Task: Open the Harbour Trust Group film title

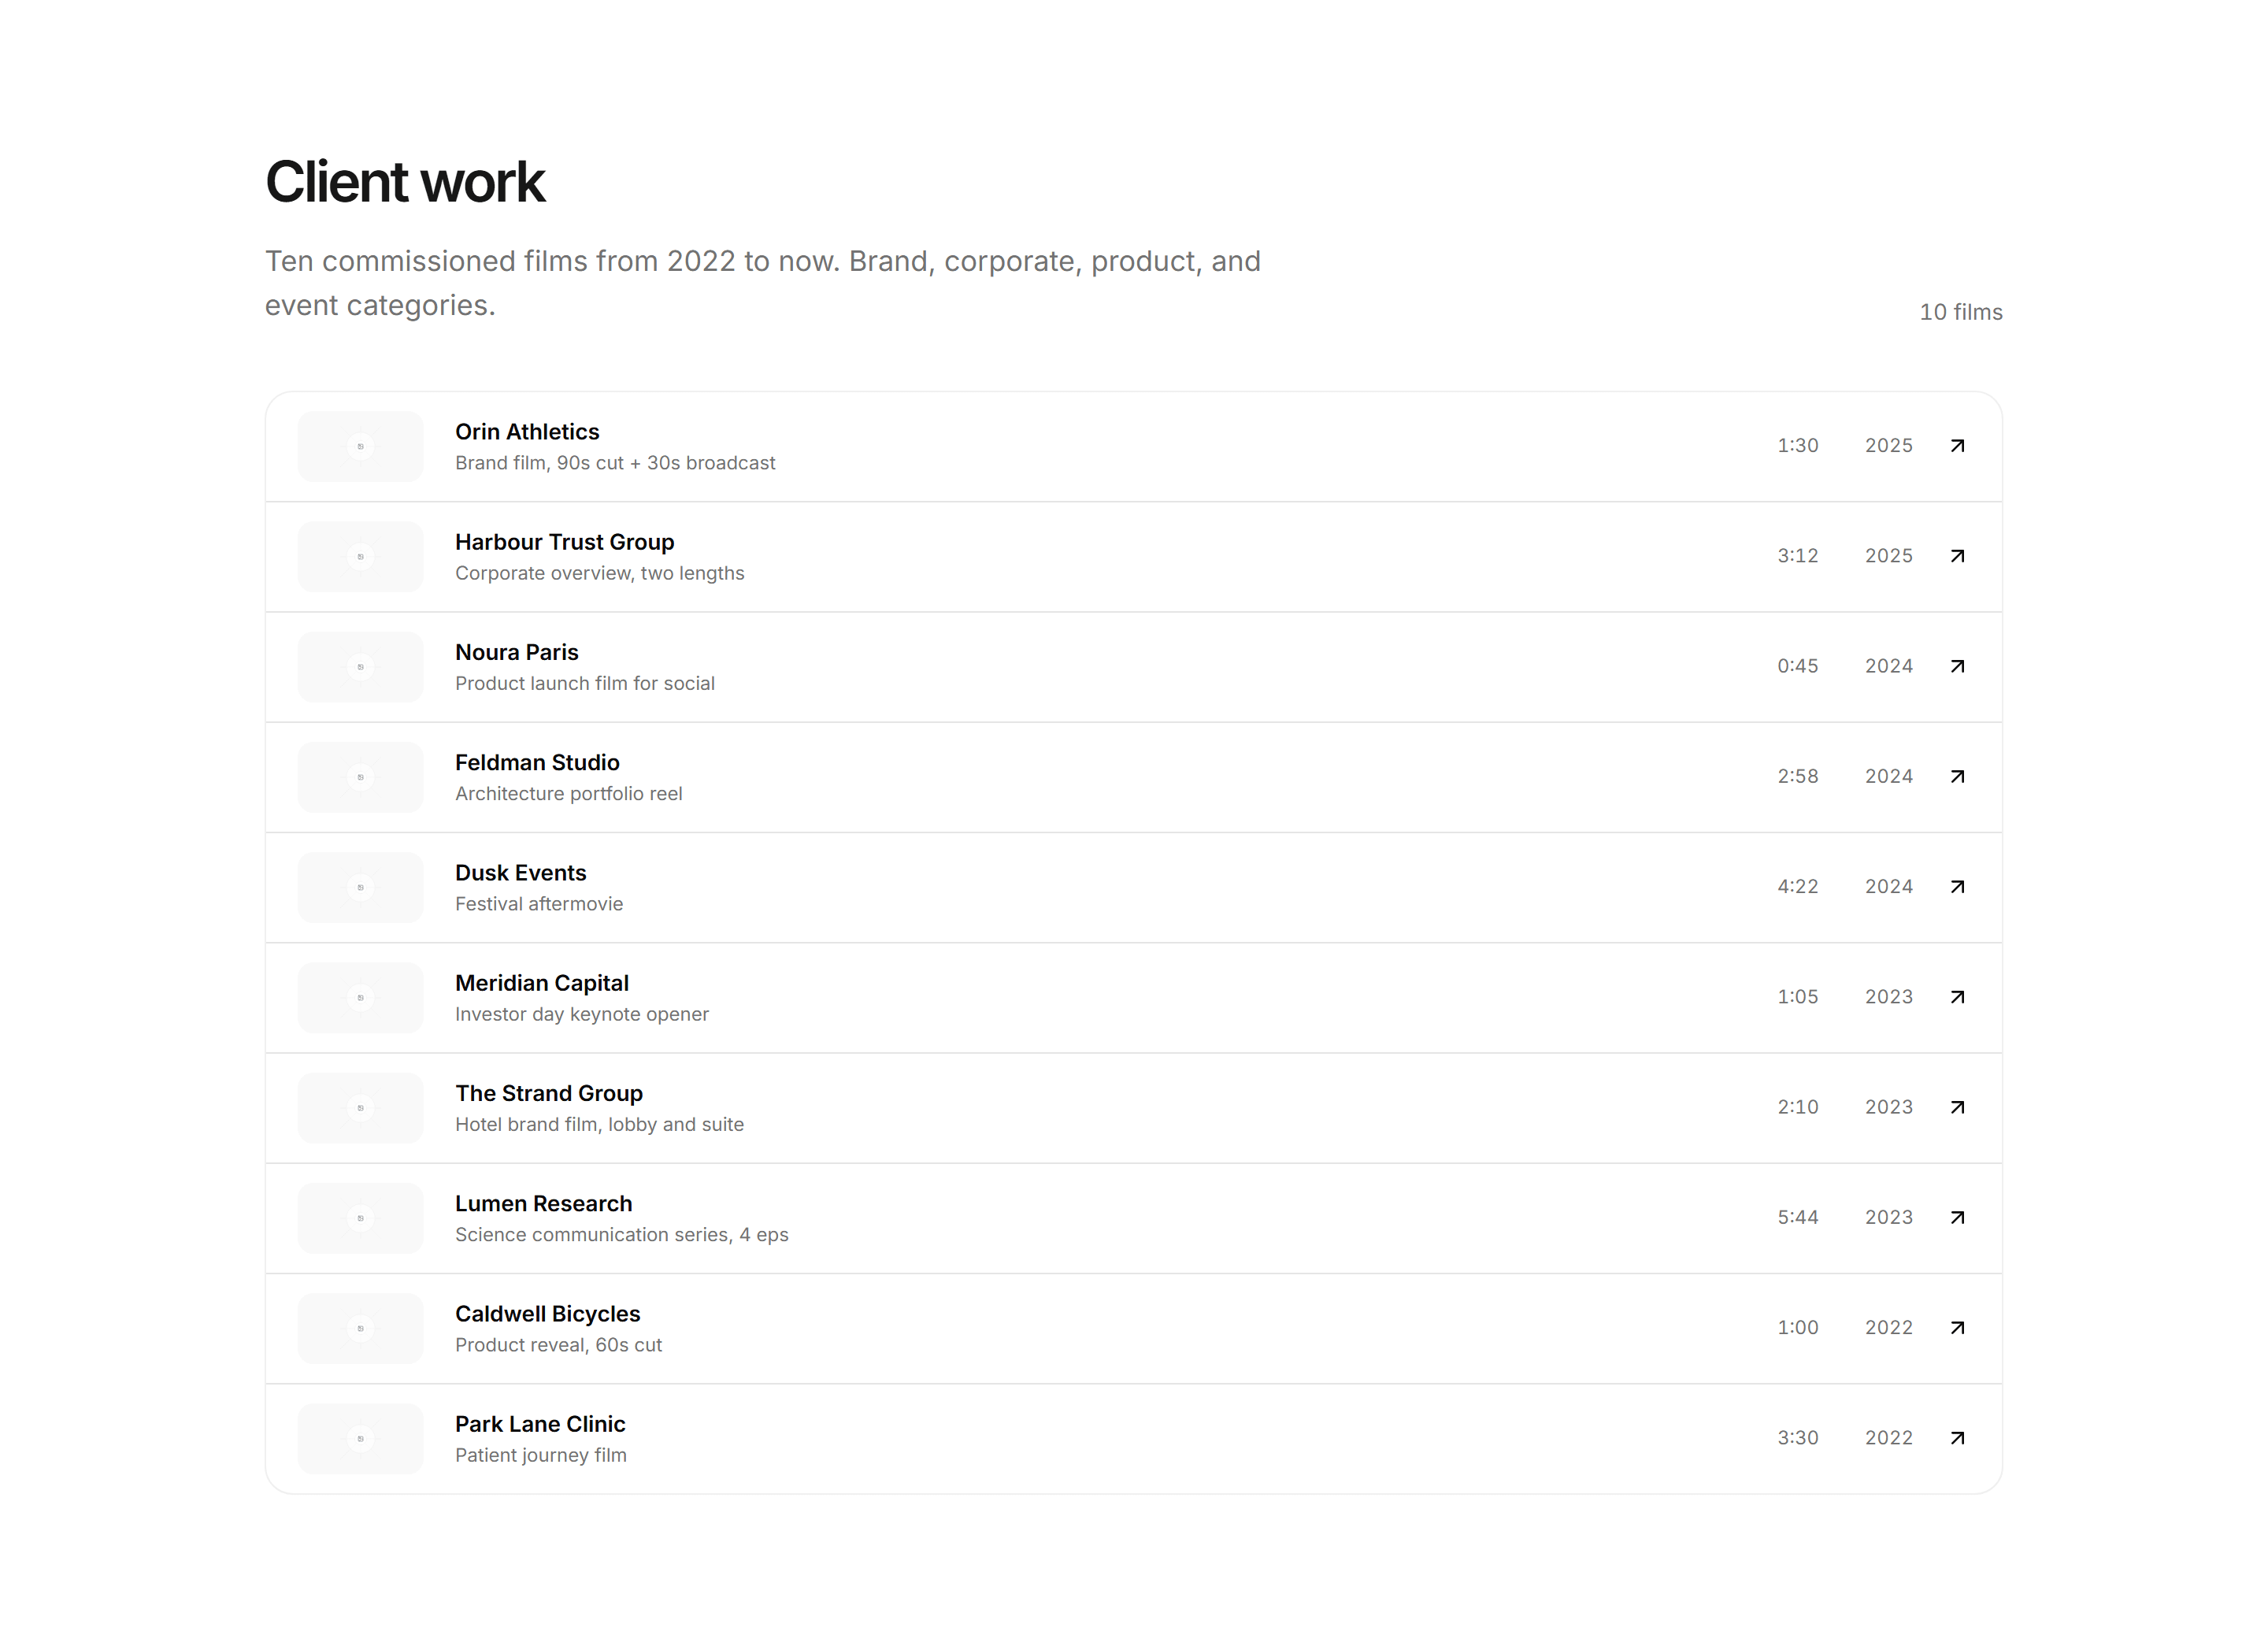Action: pyautogui.click(x=564, y=542)
